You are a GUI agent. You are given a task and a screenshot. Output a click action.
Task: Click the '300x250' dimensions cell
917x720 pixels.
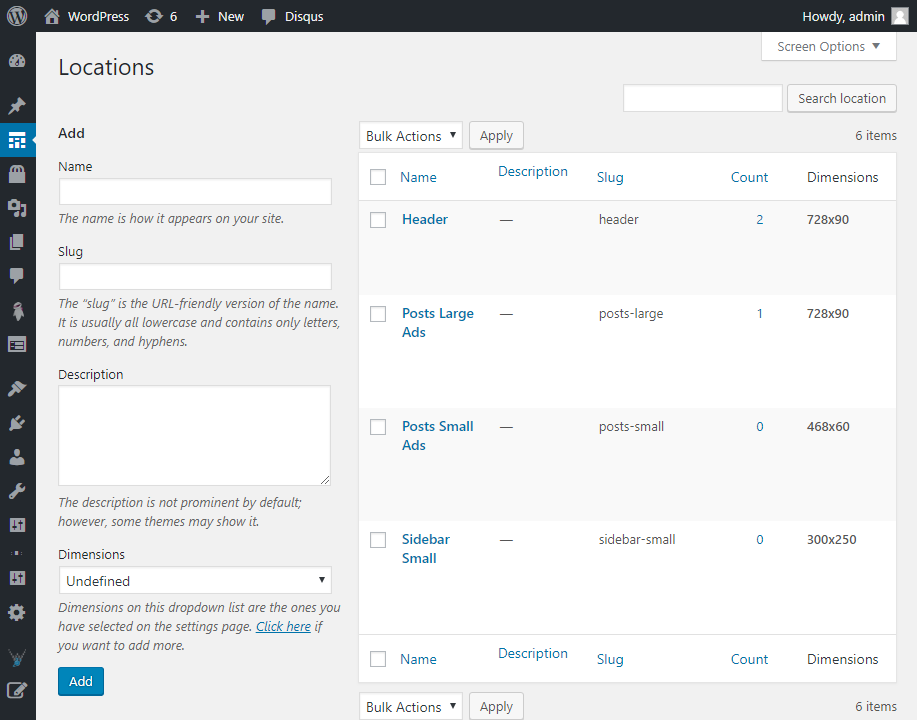click(832, 539)
